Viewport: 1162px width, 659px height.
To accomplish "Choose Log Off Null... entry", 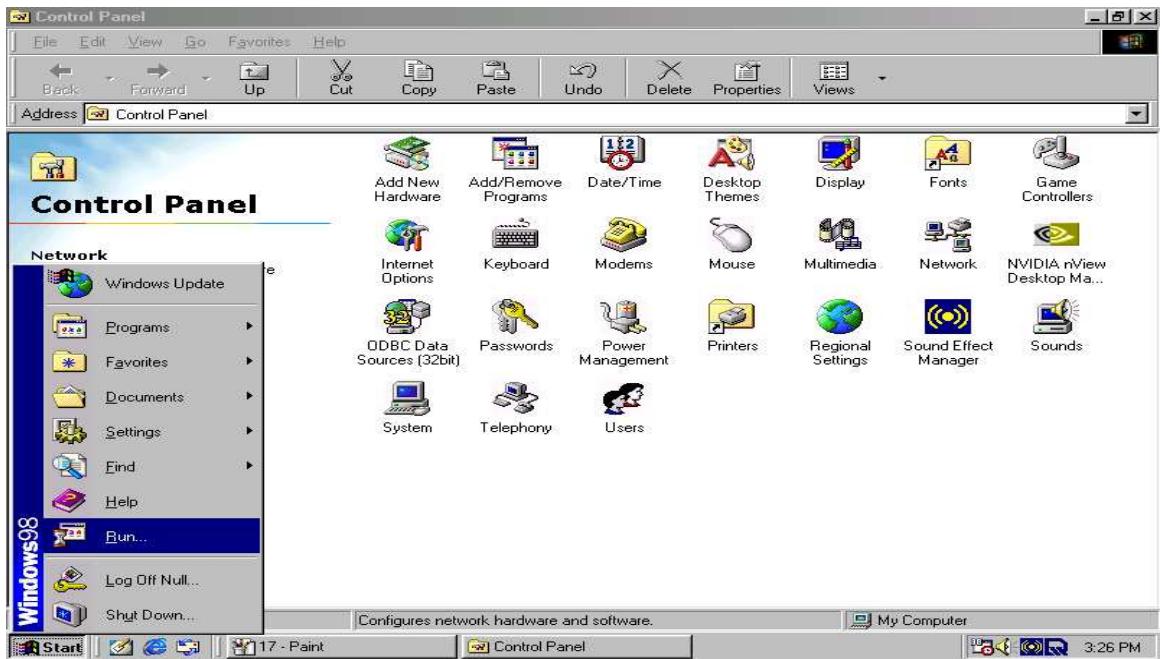I will click(152, 580).
